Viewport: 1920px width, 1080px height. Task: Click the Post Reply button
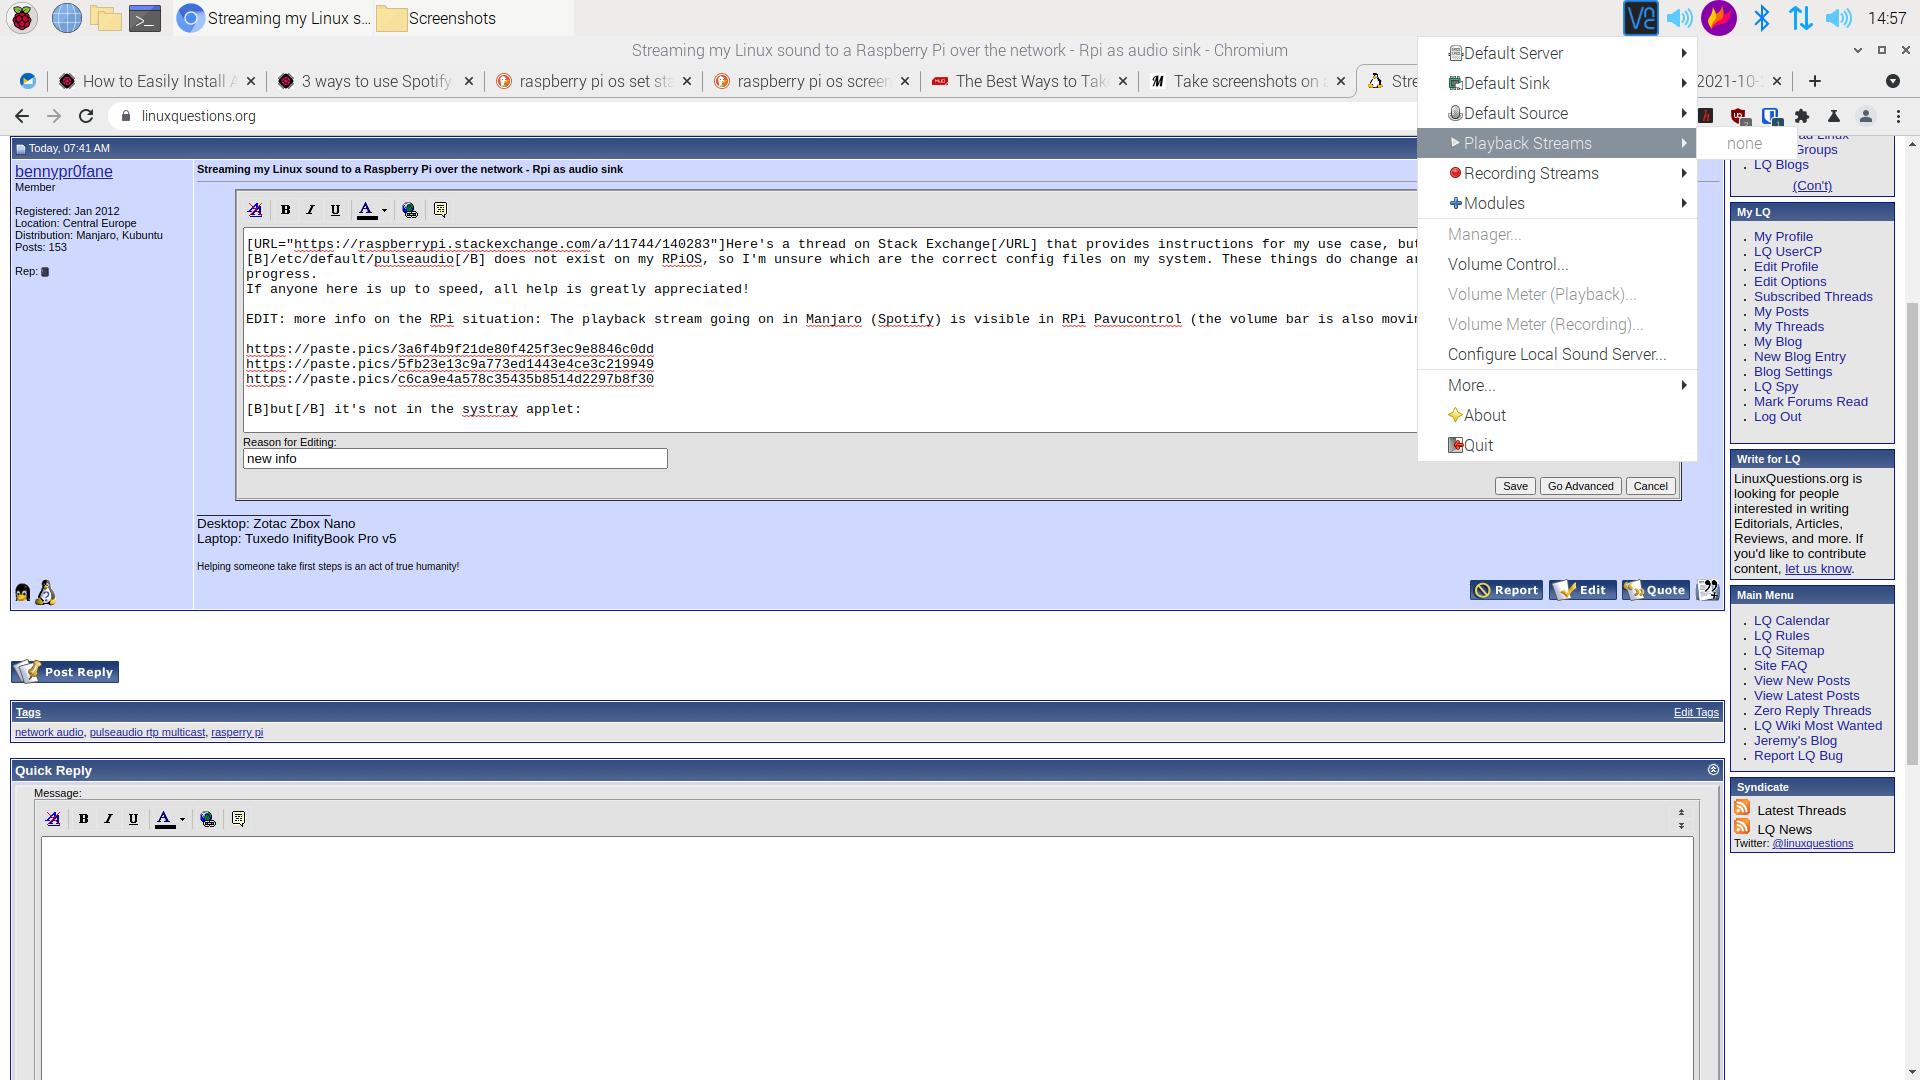pyautogui.click(x=65, y=672)
